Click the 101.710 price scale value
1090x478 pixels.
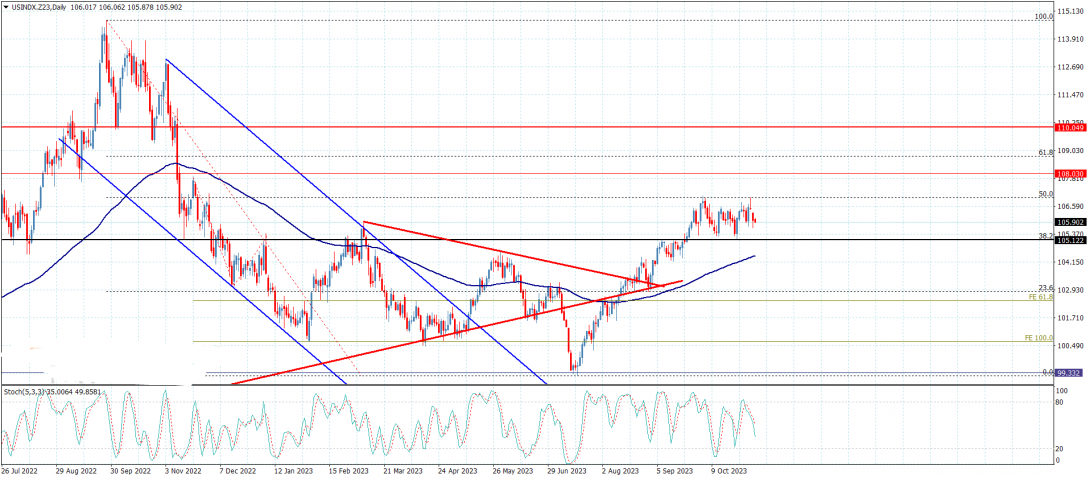click(x=1072, y=318)
